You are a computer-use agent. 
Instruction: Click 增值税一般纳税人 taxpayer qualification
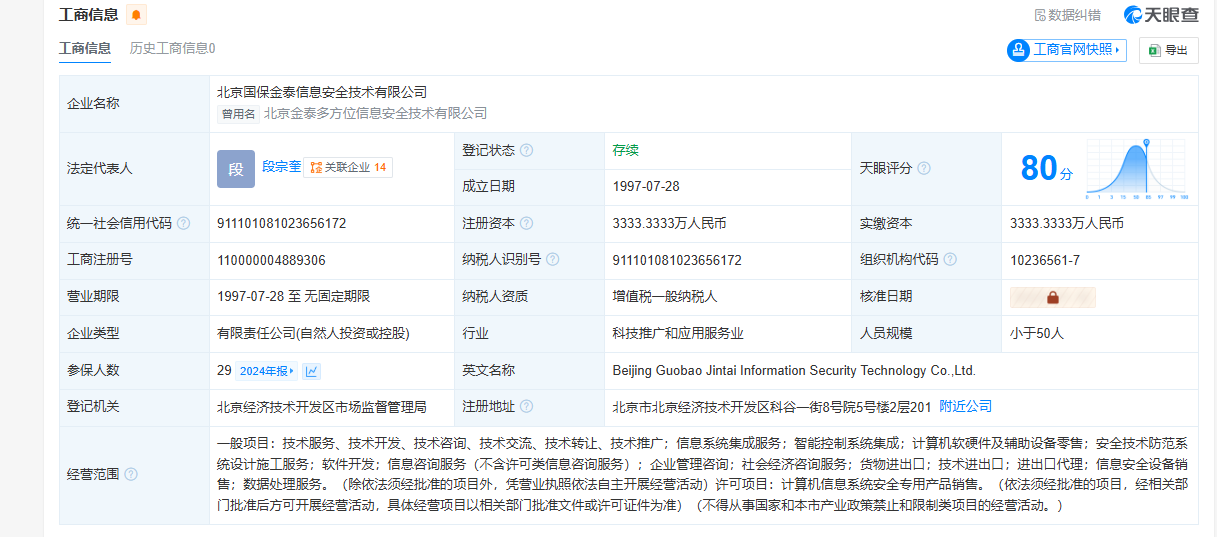[x=665, y=296]
